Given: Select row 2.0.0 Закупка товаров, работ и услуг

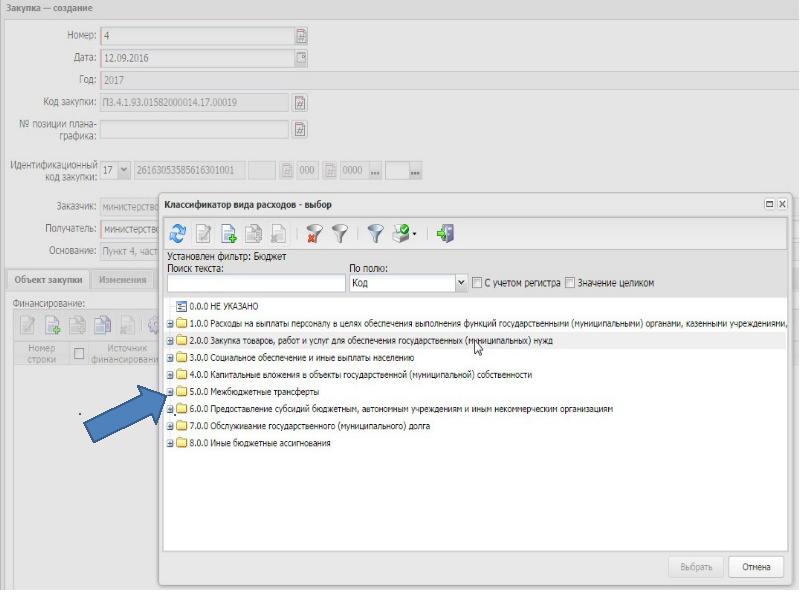Looking at the screenshot, I should (x=371, y=340).
